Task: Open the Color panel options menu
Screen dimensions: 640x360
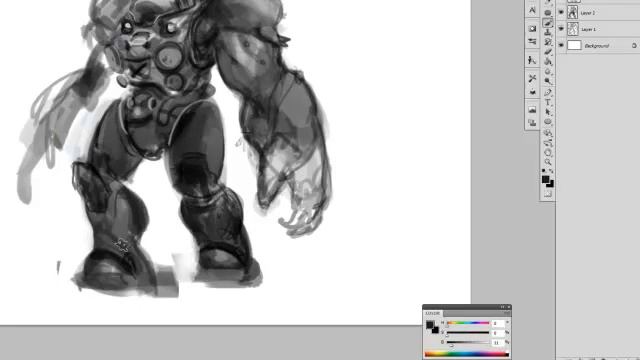Action: 507,313
